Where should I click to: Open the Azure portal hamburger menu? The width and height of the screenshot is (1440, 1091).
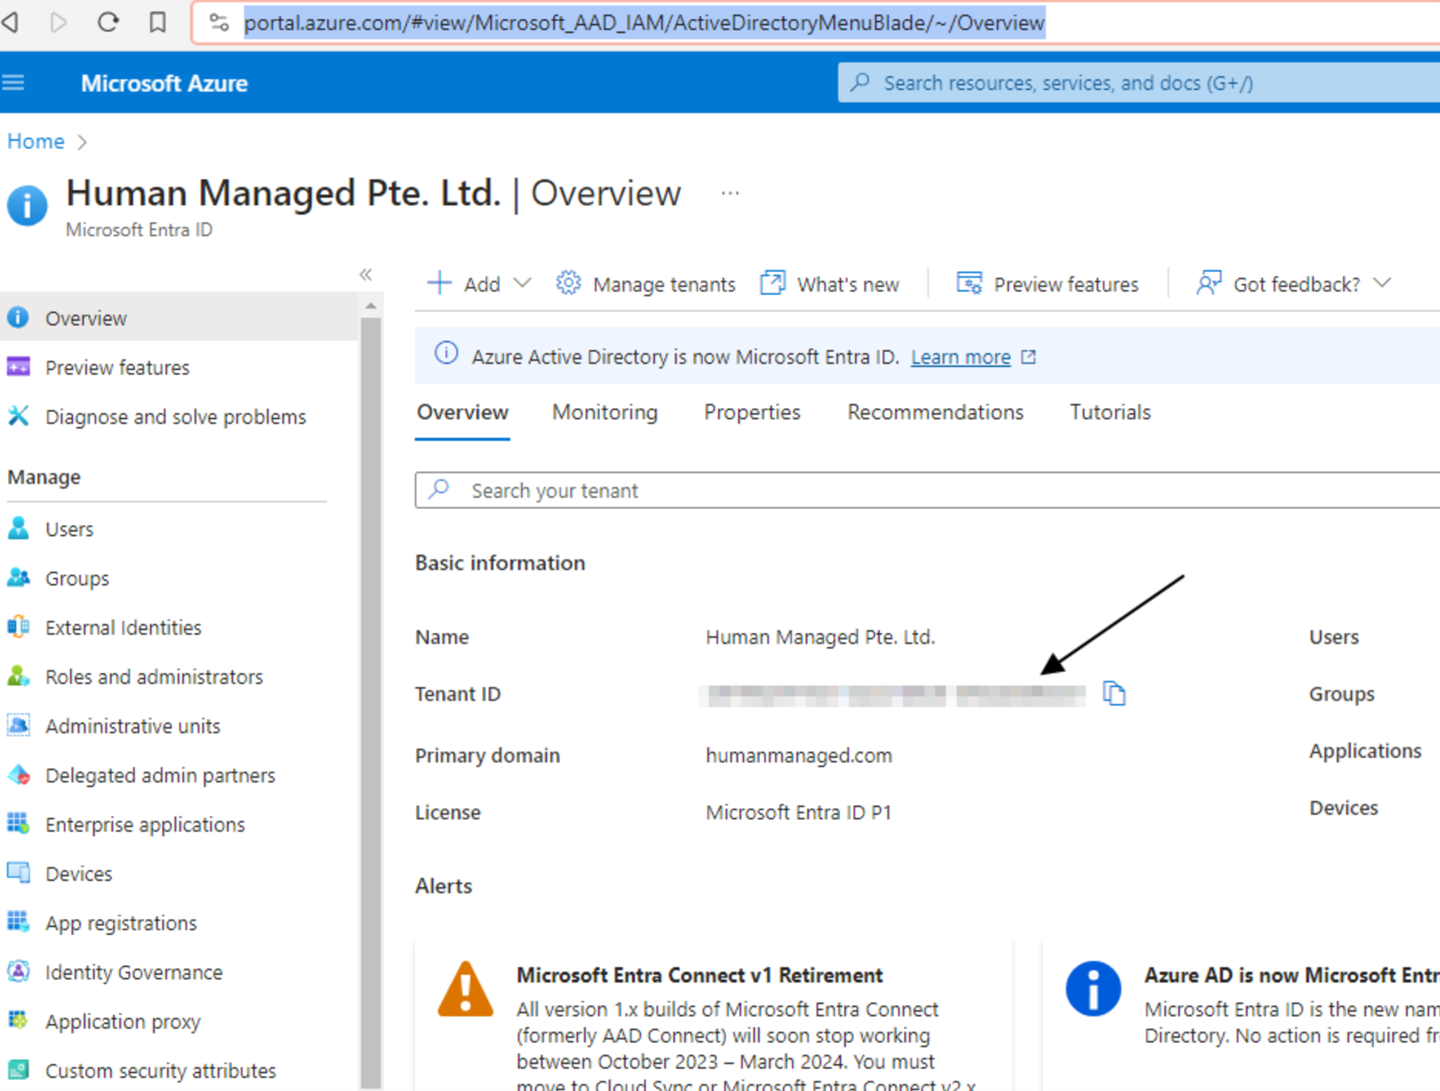tap(13, 83)
